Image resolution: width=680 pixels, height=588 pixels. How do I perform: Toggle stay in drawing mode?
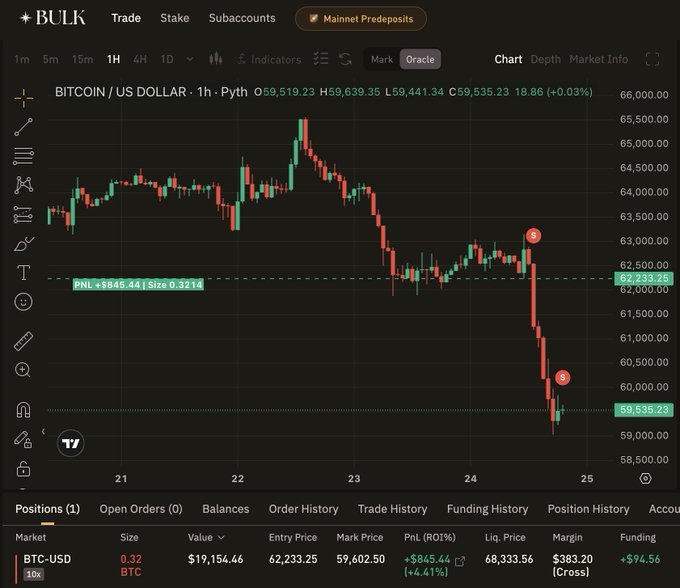(23, 440)
